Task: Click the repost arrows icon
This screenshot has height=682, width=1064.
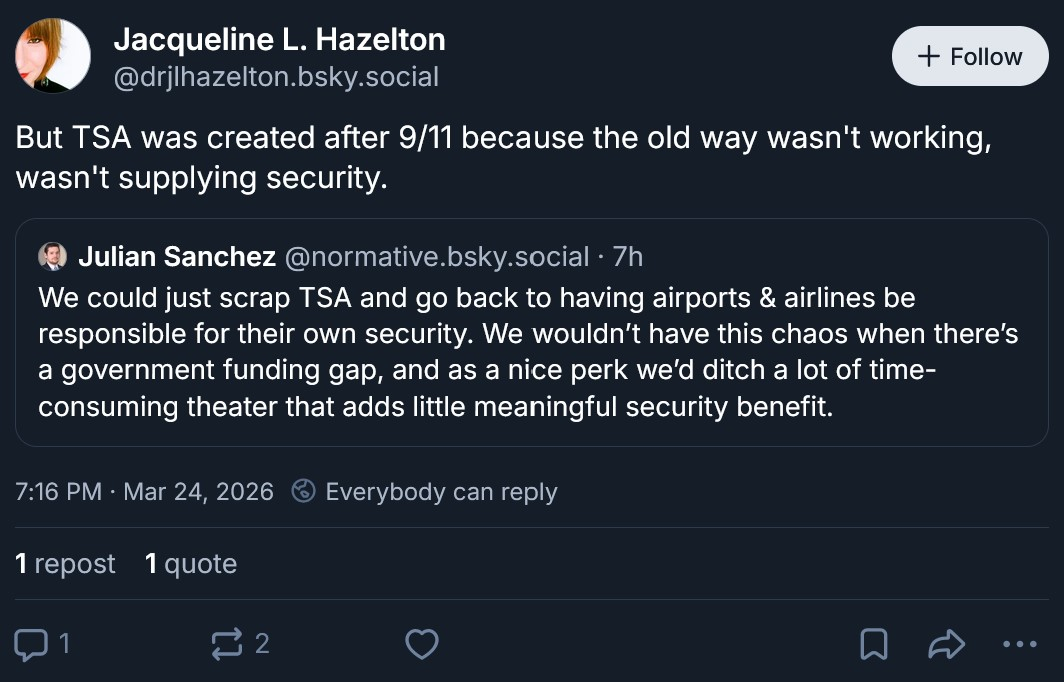Action: coord(227,644)
